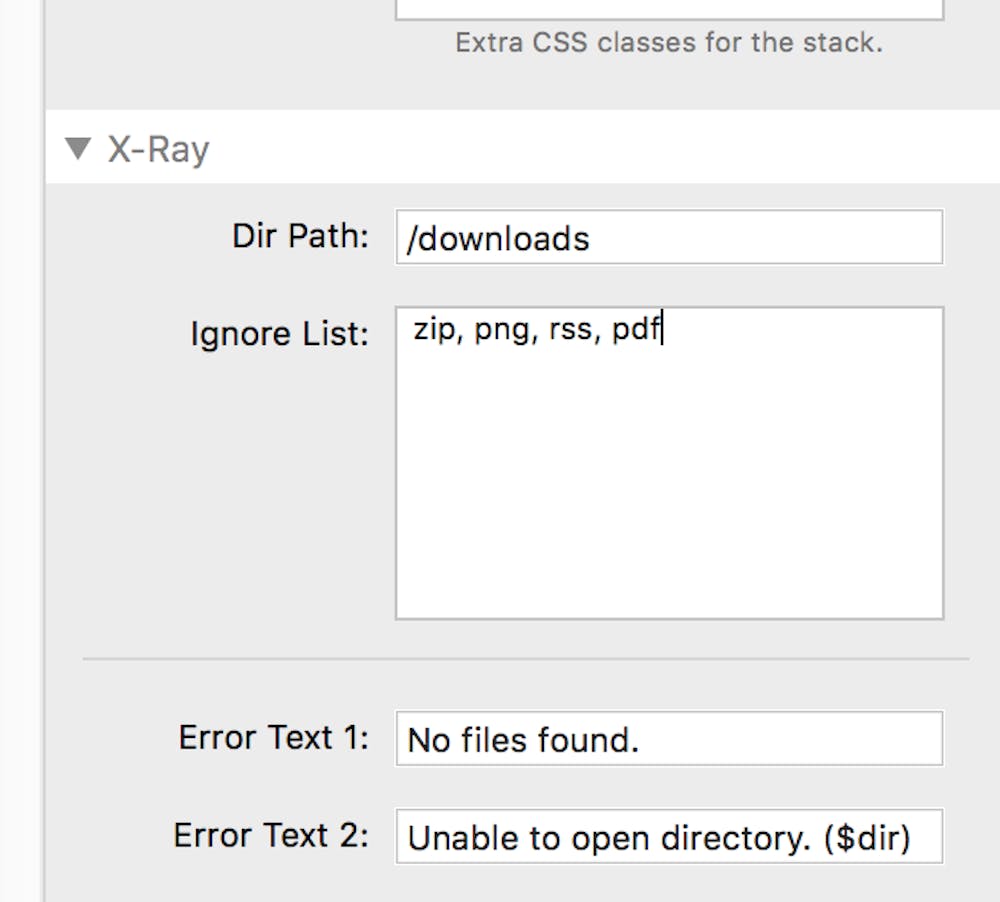Select the Error Text 2 field

click(x=668, y=837)
